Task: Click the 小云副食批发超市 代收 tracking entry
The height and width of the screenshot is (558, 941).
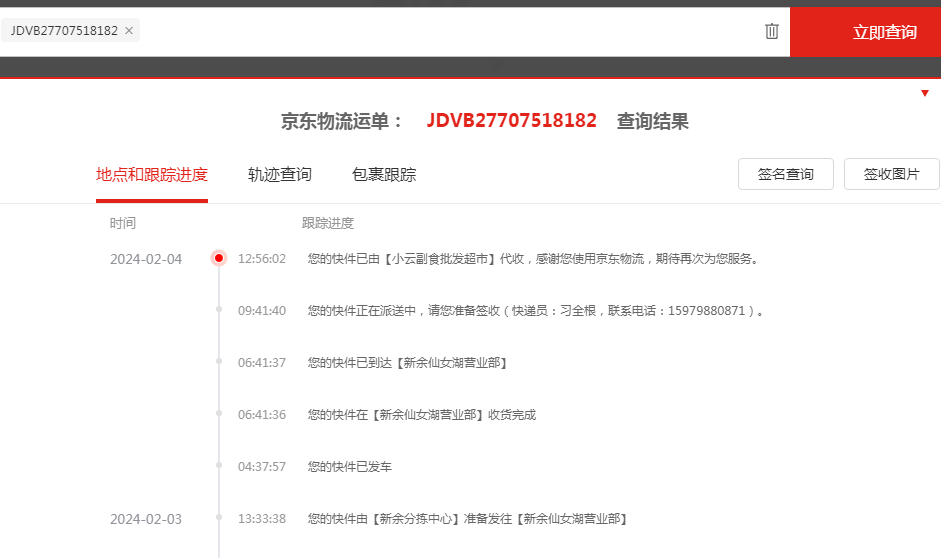Action: 534,259
